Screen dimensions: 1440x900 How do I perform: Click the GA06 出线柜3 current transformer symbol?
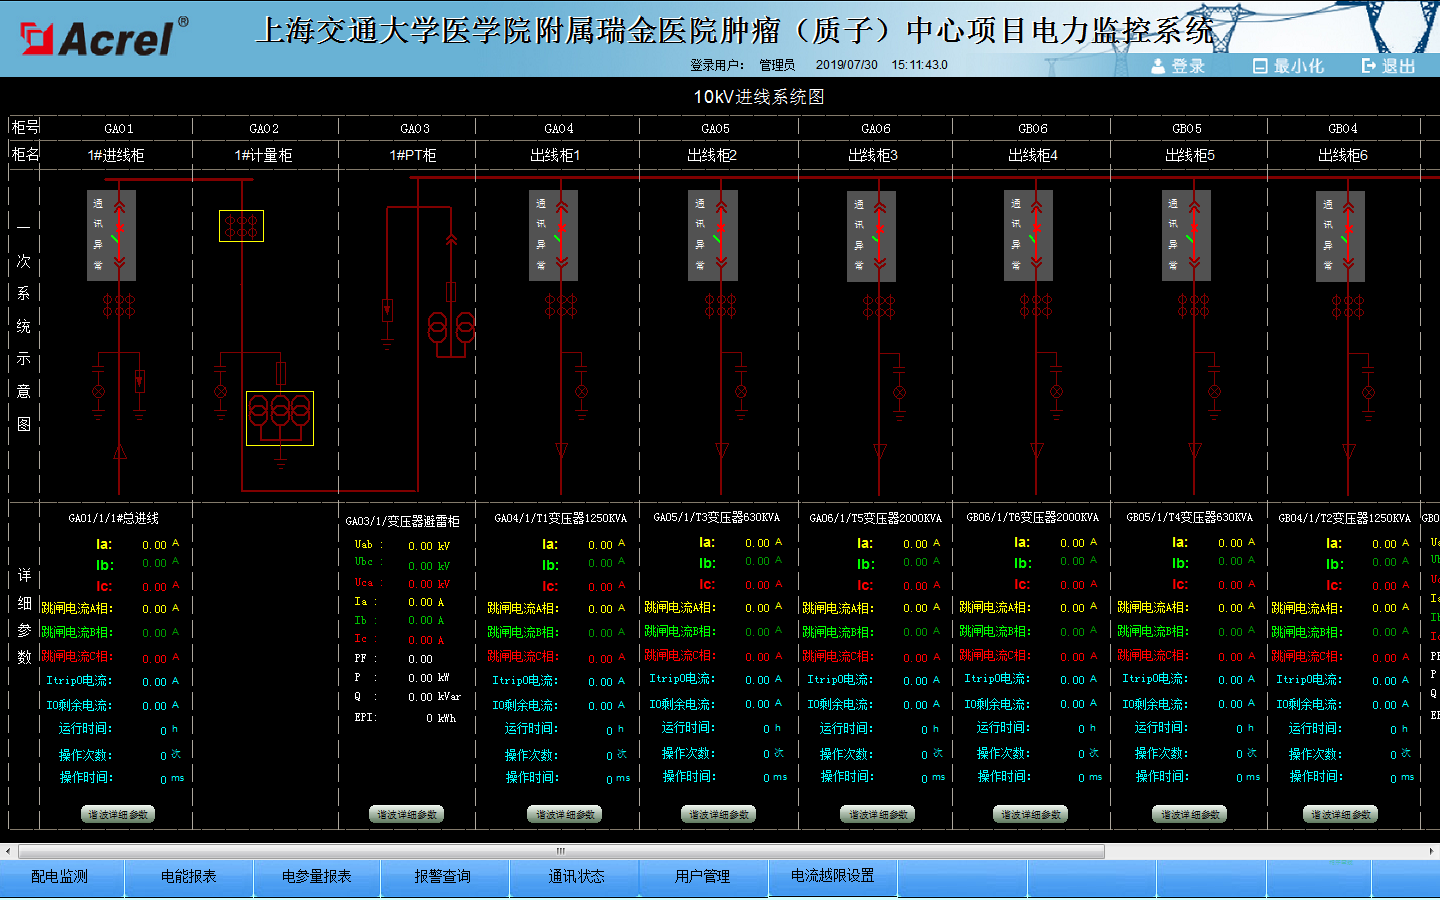tap(879, 305)
